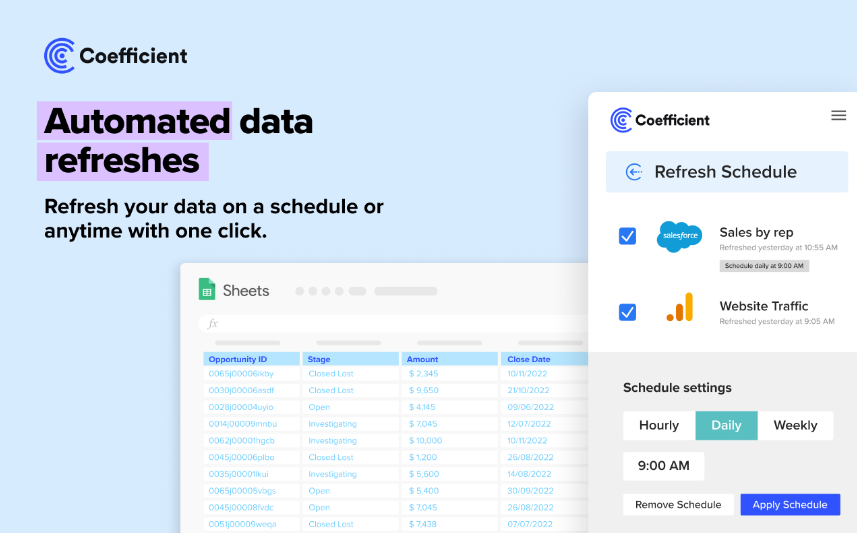Click the Opportunity ID column header
Image resolution: width=857 pixels, height=533 pixels.
click(x=251, y=359)
